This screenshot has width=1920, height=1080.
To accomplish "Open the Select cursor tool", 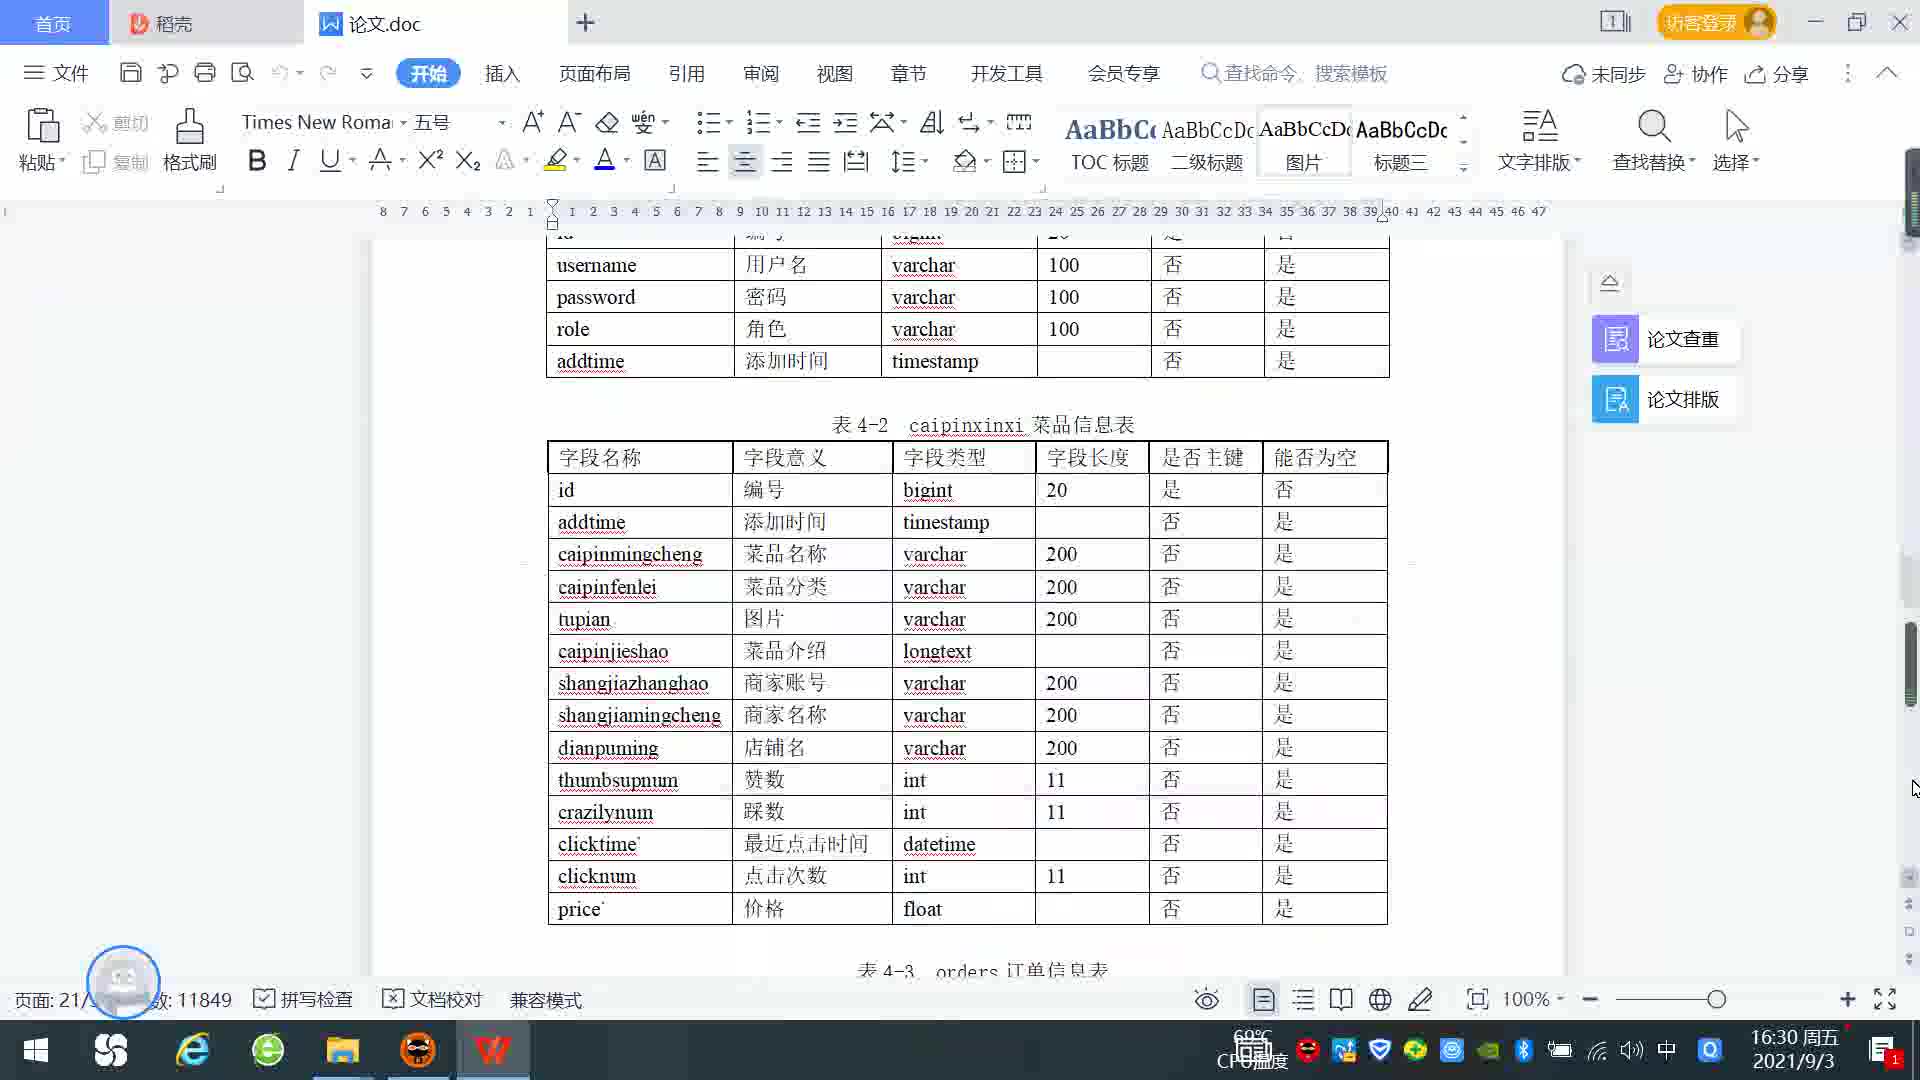I will pyautogui.click(x=1736, y=140).
